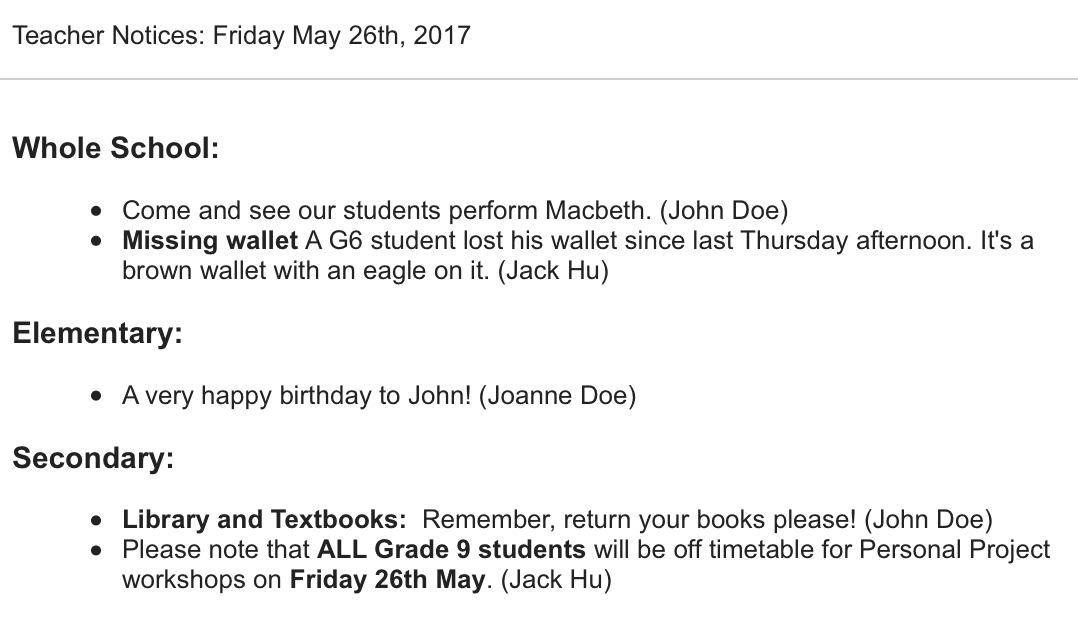Click the Joanne Doe author name
The image size is (1078, 640).
coord(557,396)
